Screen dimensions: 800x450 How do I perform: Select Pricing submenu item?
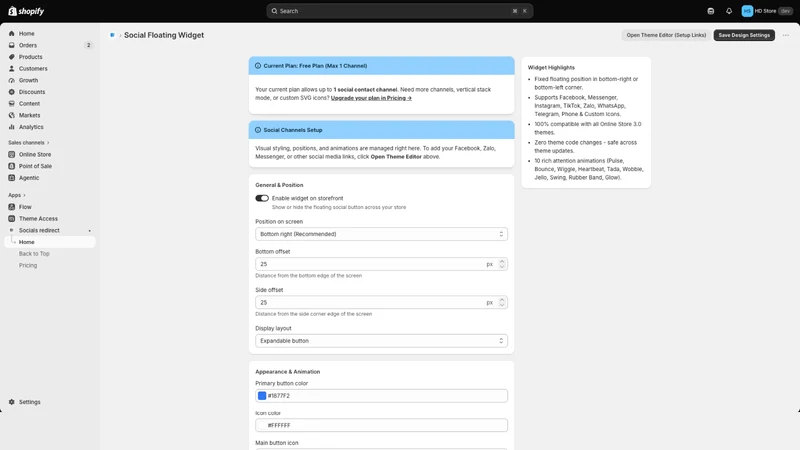[x=28, y=265]
